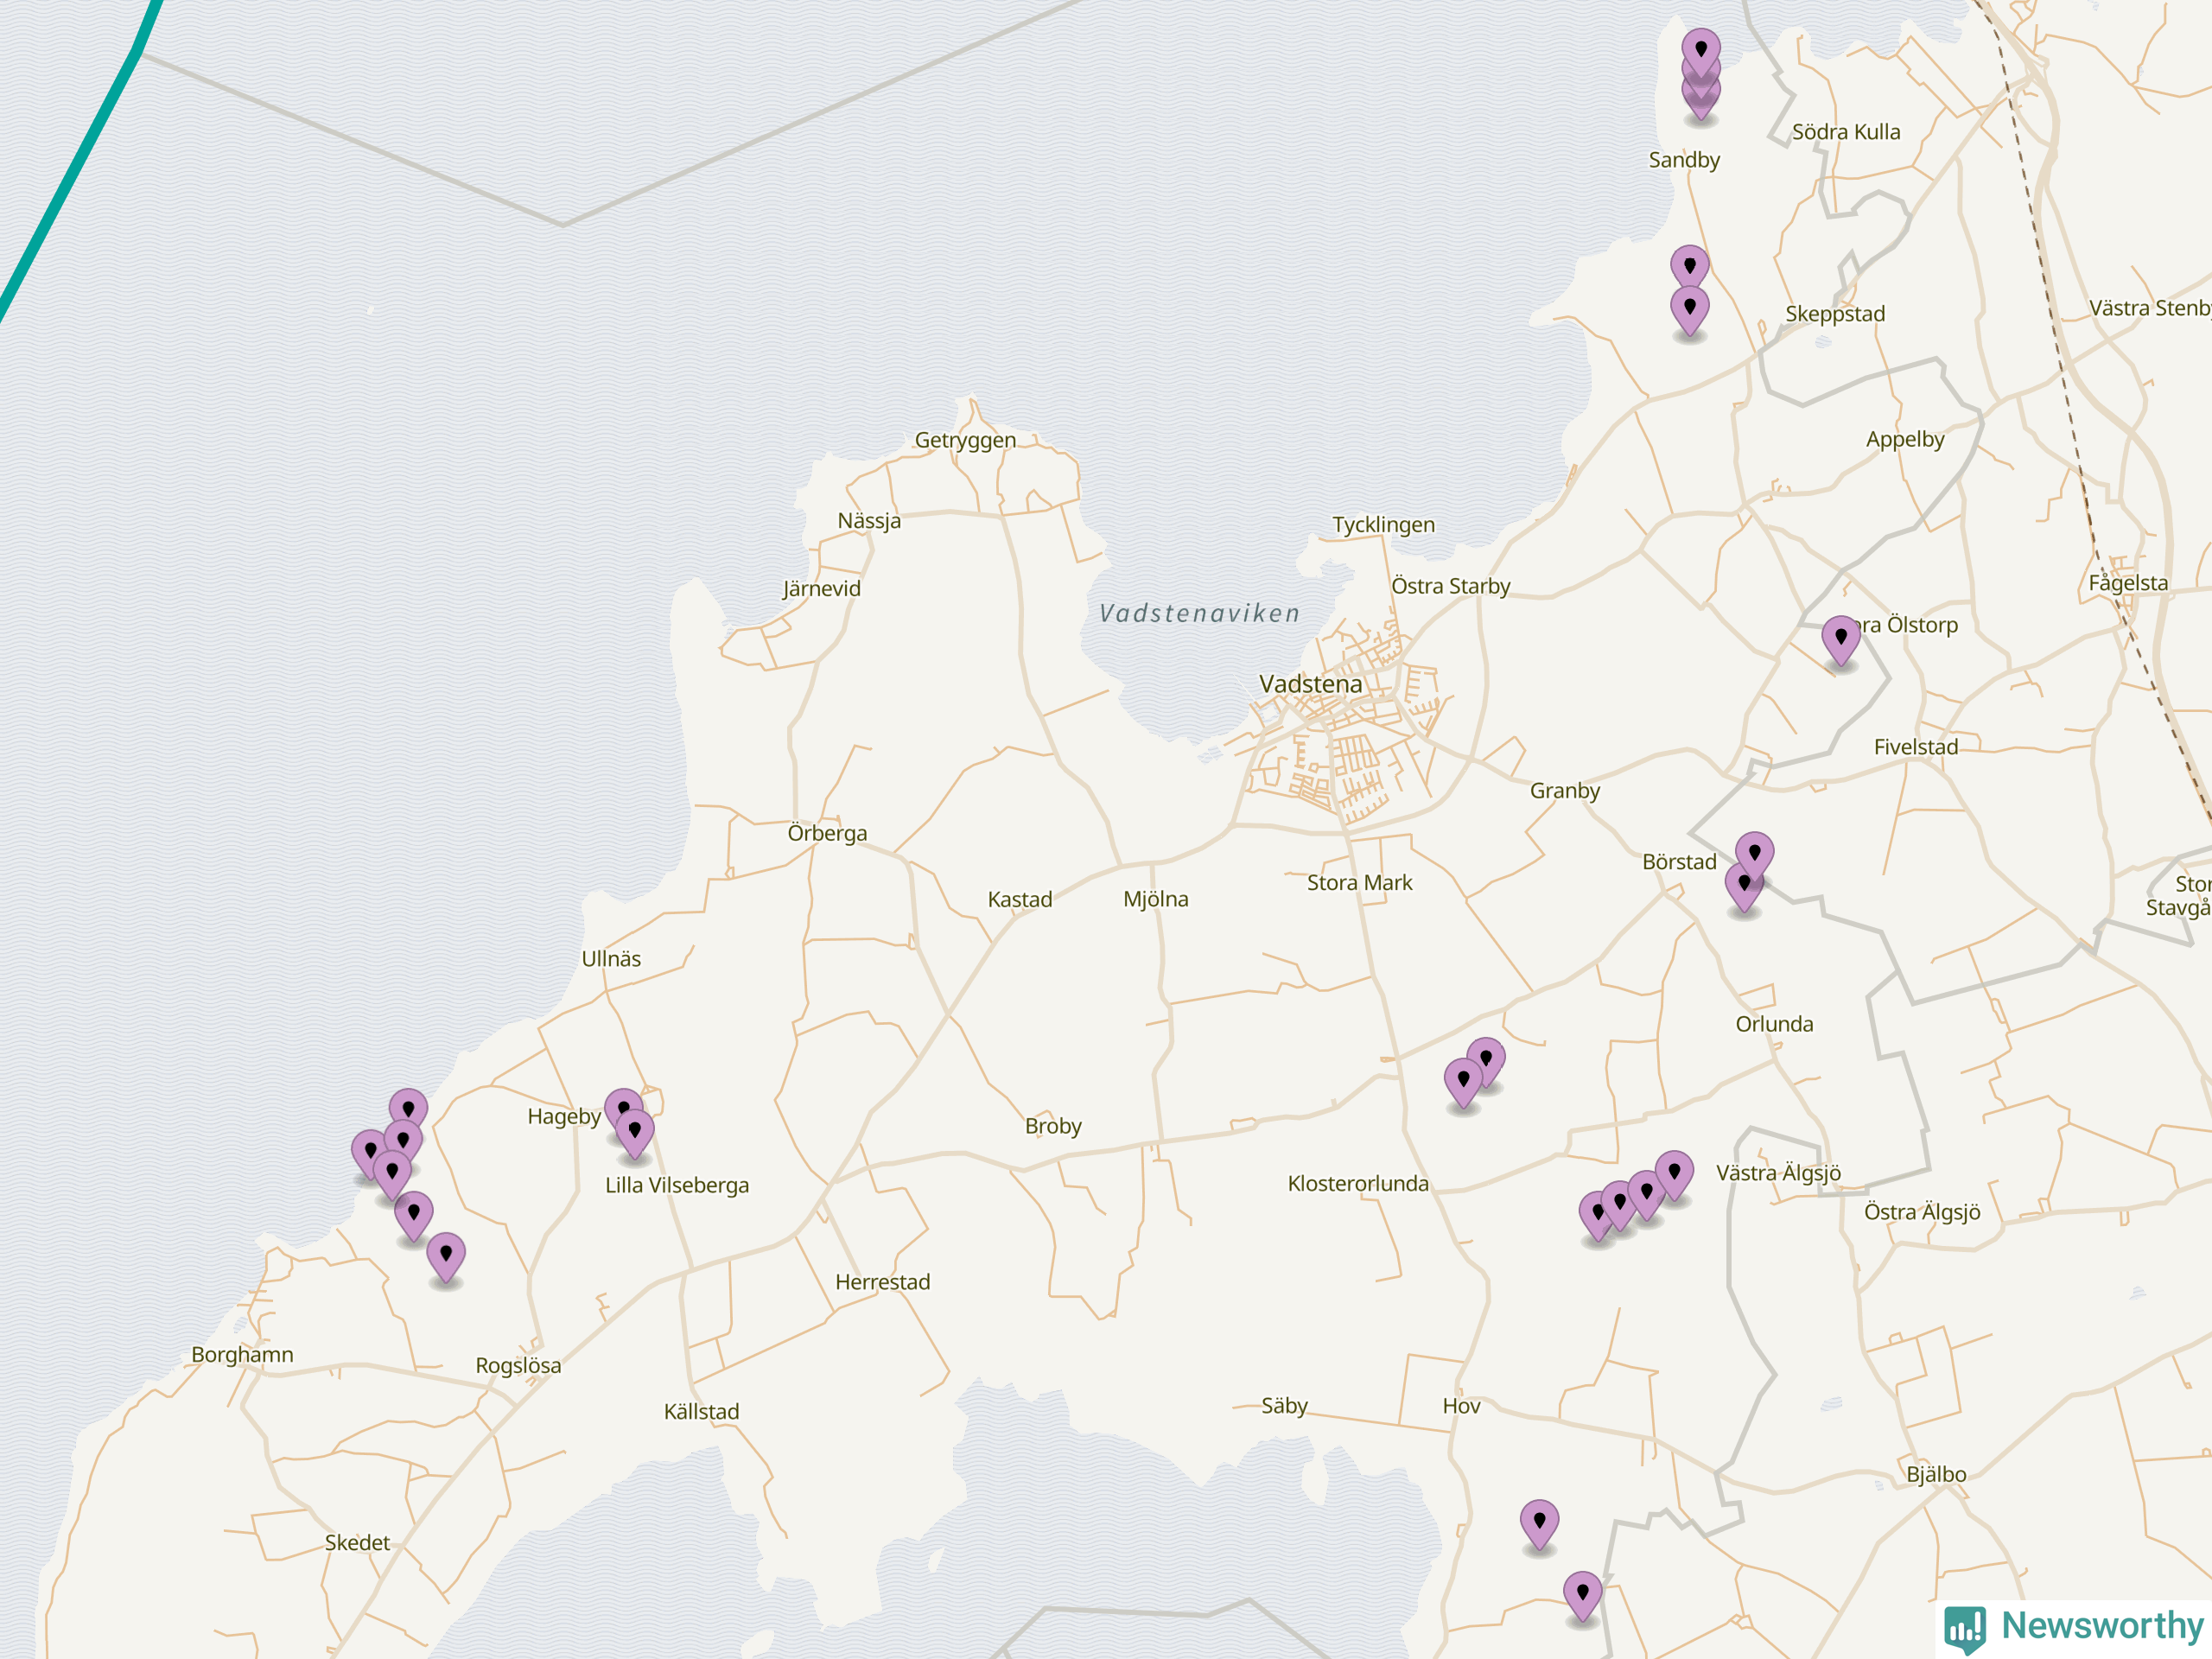Click the Södra Kulla place label

[1846, 132]
